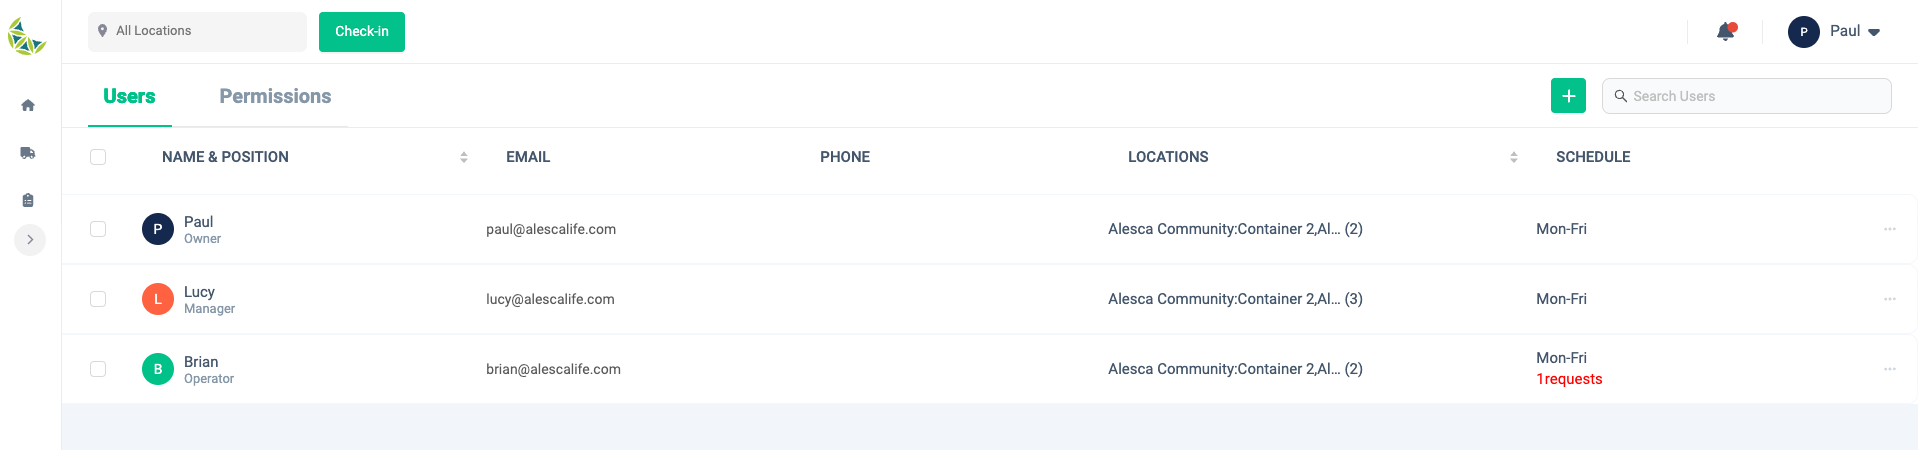The width and height of the screenshot is (1918, 450).
Task: Select the Users tab
Action: (x=129, y=96)
